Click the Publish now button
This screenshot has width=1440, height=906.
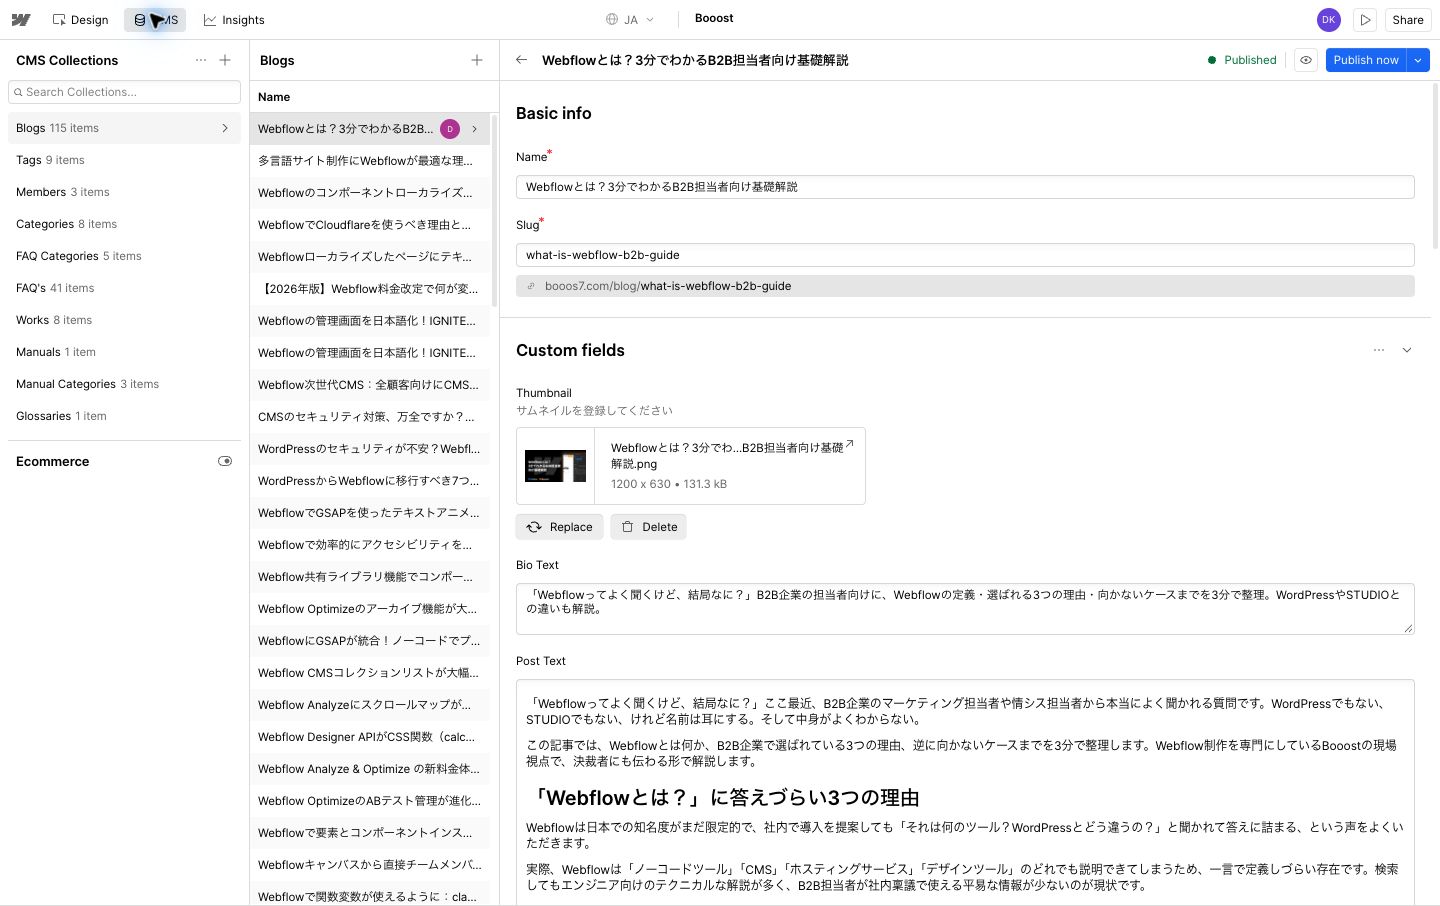pyautogui.click(x=1365, y=60)
